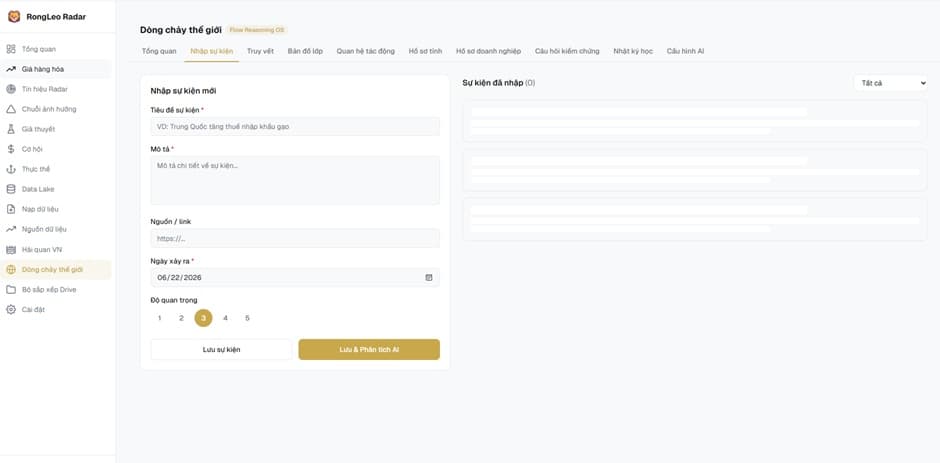Click Nguồn dữ liệu trend icon
Viewport: 940px width, 463px height.
[11, 229]
